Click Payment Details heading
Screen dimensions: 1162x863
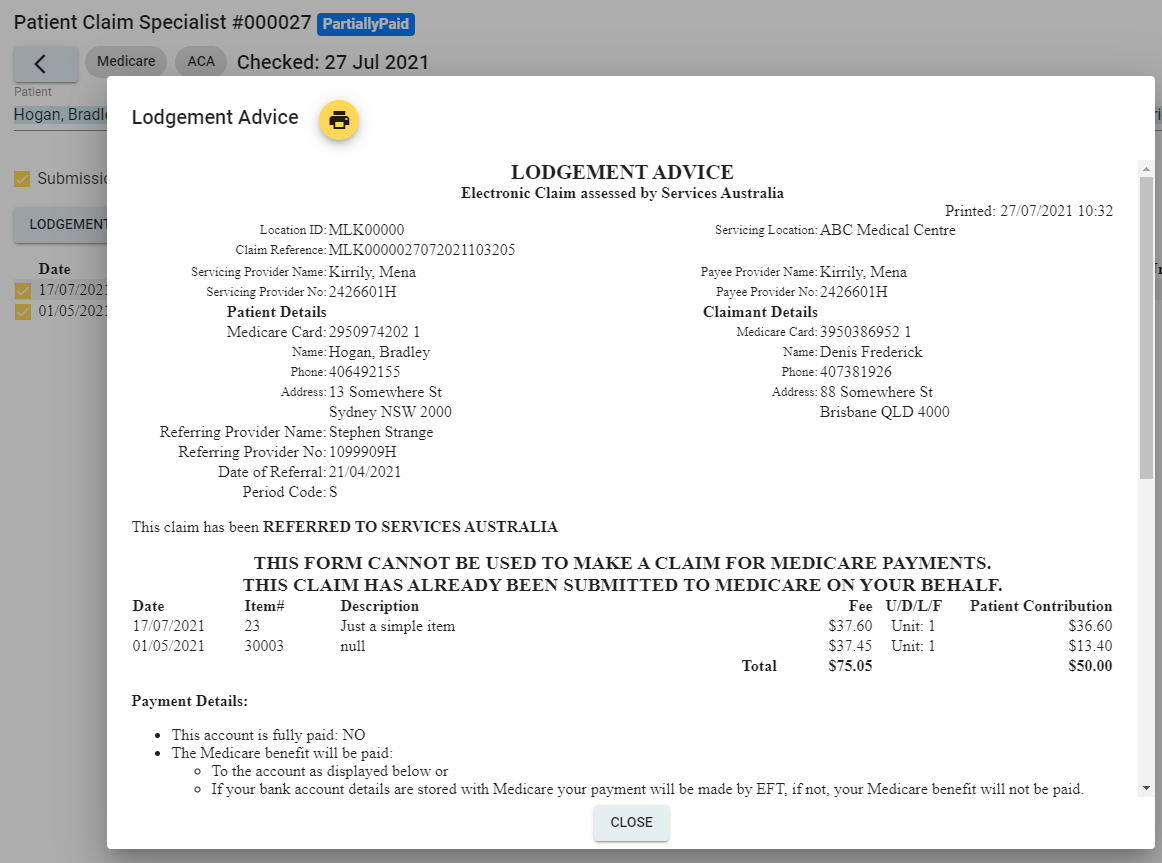(190, 701)
